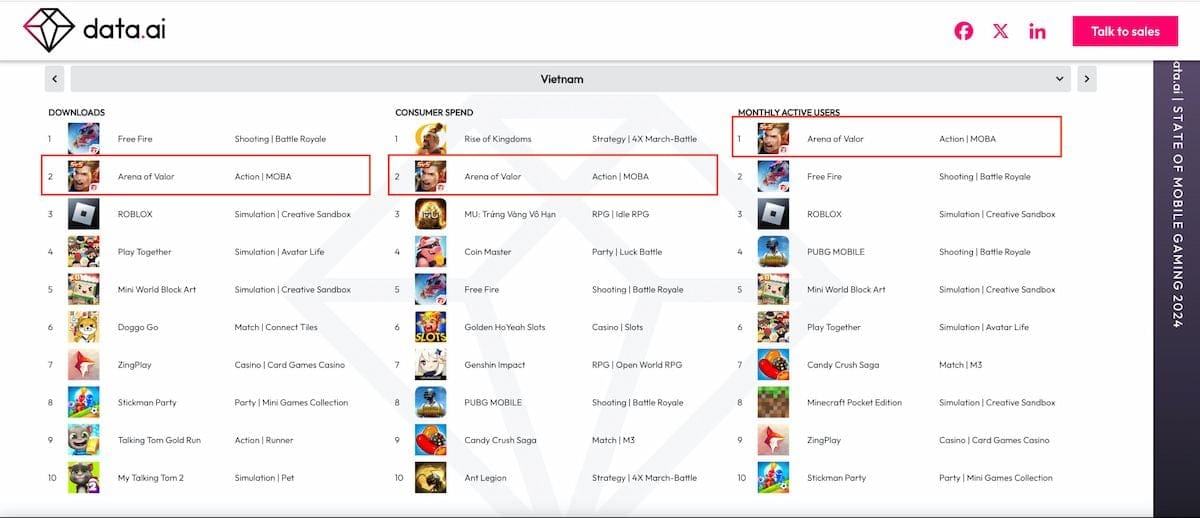Viewport: 1200px width, 518px height.
Task: Click ROBLOX icon in Monthly Active Users
Action: [x=773, y=214]
